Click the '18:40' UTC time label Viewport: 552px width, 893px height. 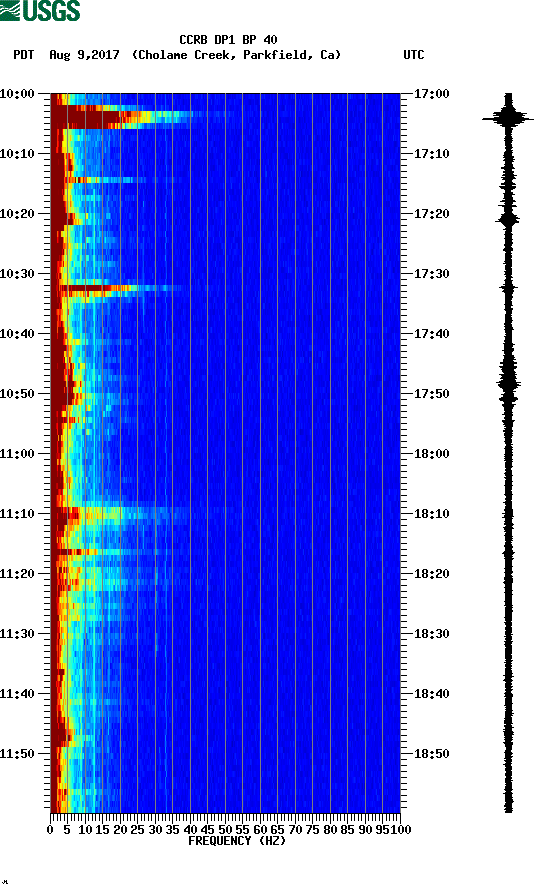(431, 693)
